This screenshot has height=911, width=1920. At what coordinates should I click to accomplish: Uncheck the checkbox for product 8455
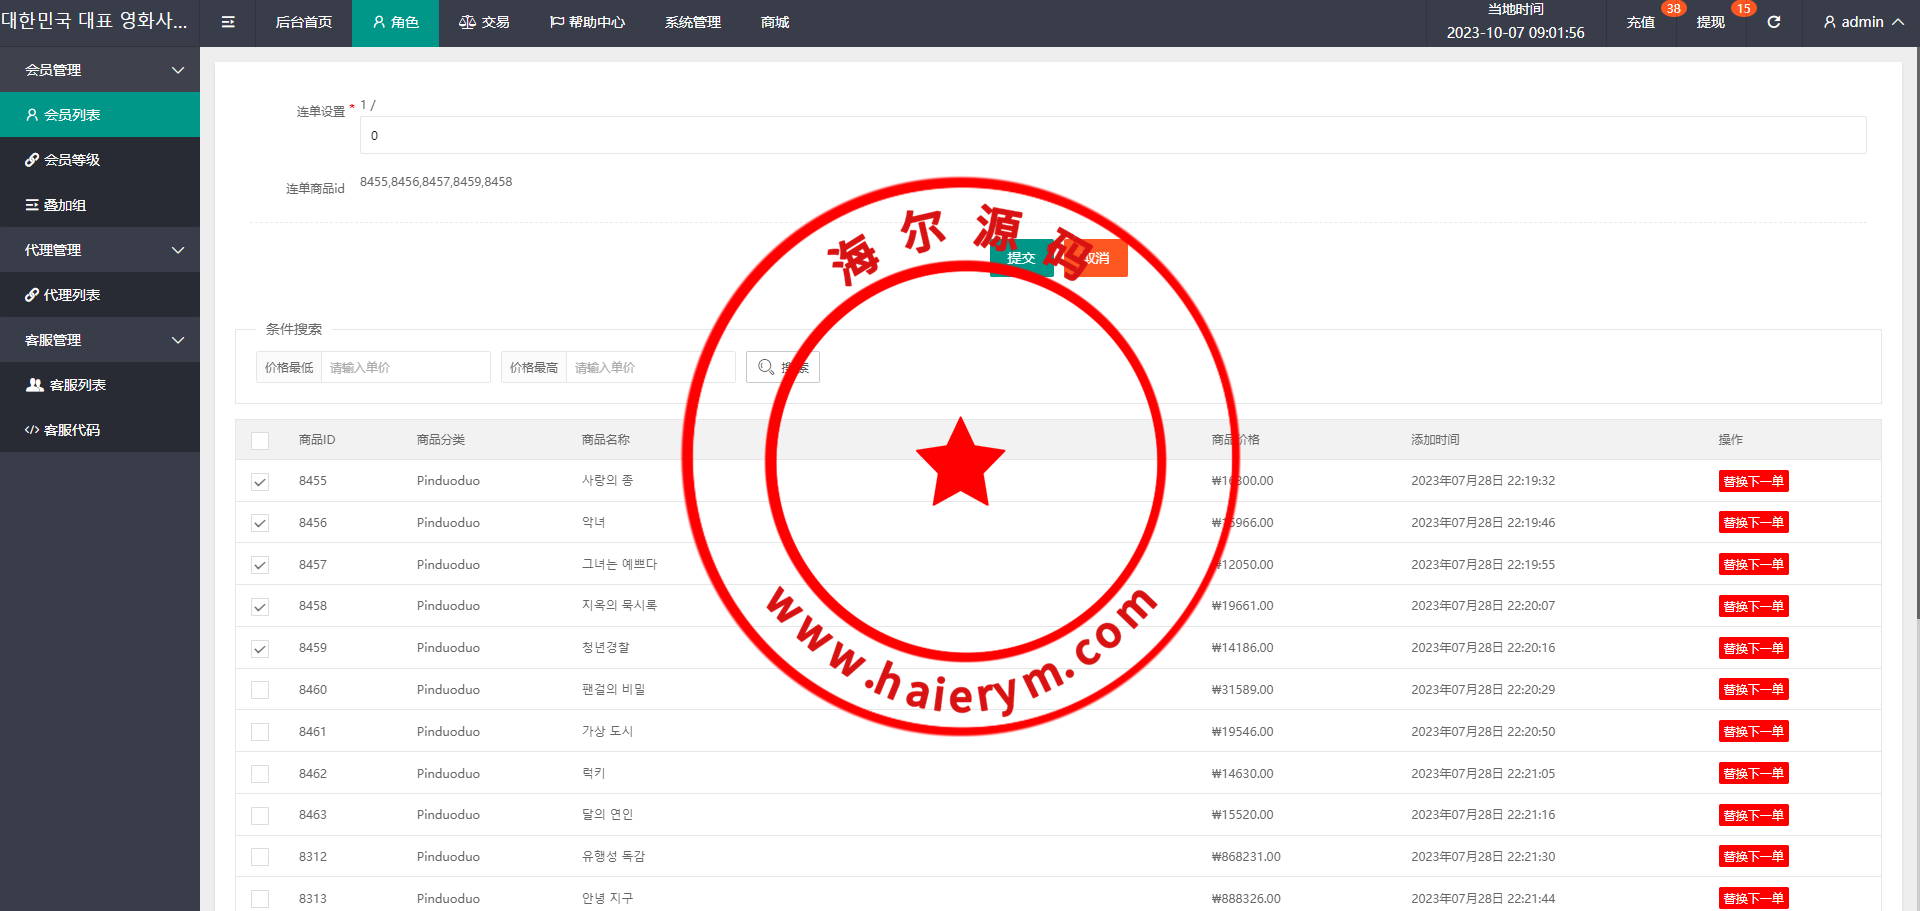click(260, 482)
